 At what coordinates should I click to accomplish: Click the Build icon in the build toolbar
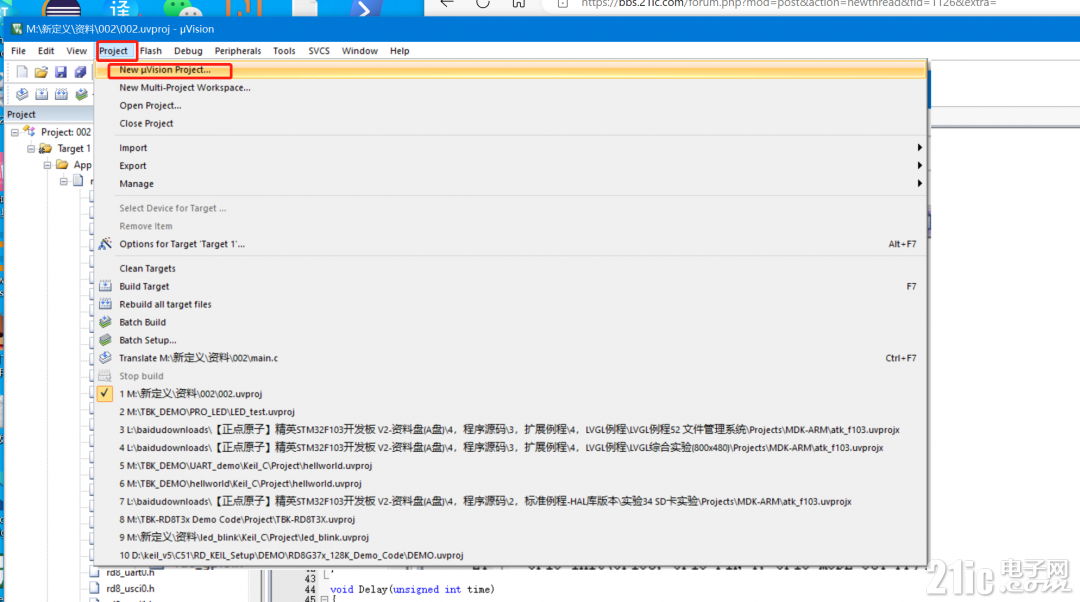coord(42,94)
